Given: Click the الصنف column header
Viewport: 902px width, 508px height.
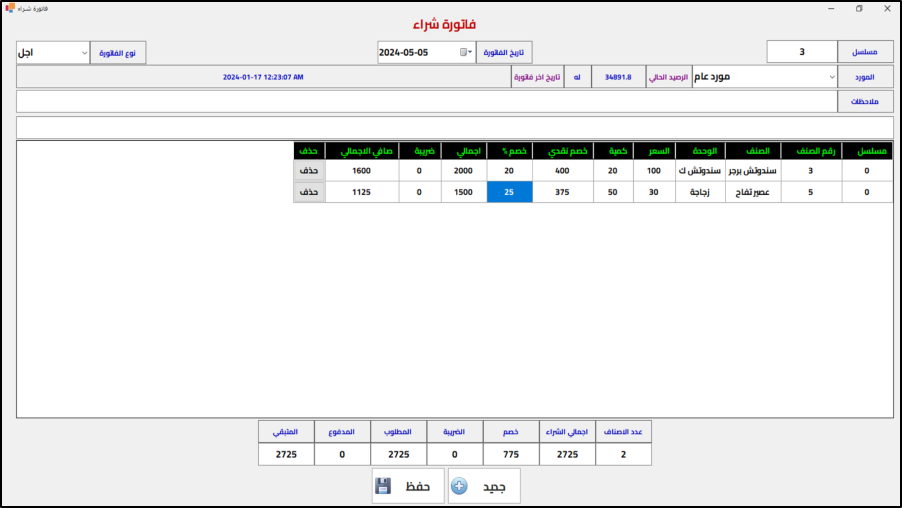Looking at the screenshot, I should (x=753, y=151).
